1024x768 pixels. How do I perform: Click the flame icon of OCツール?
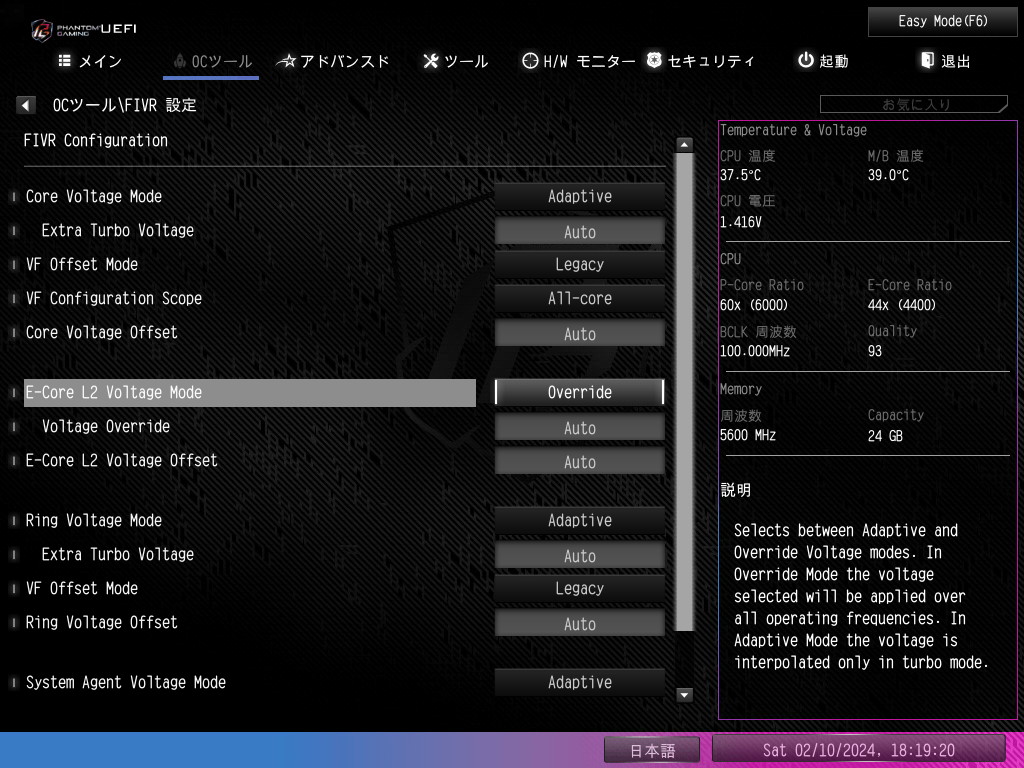179,61
